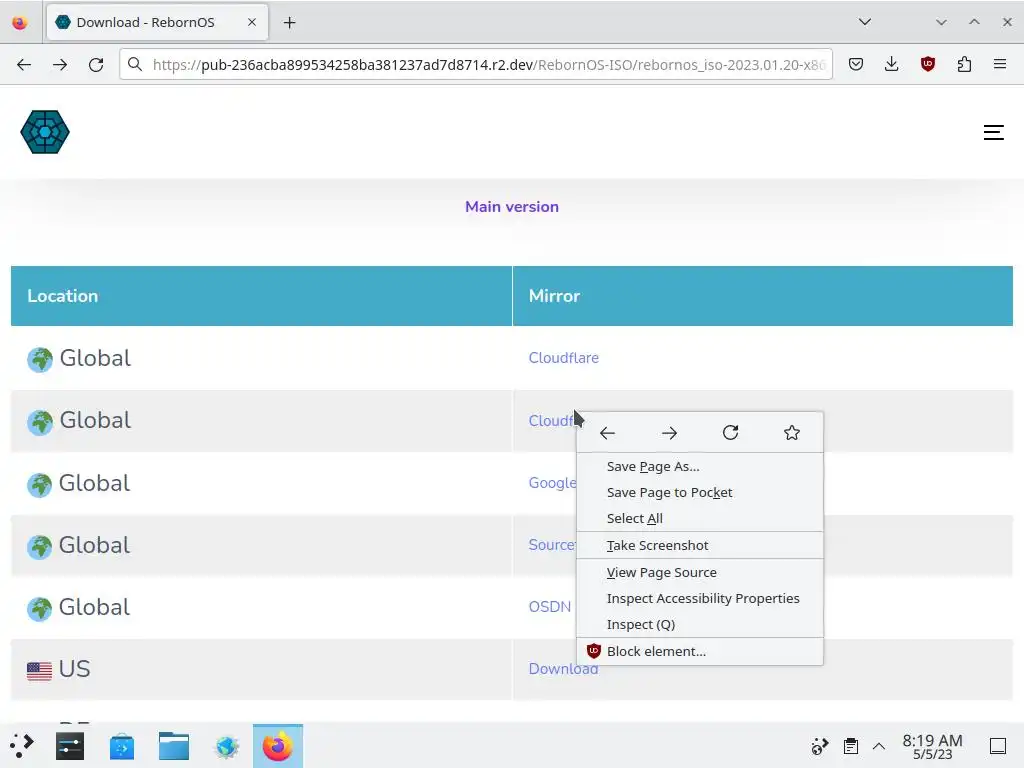Choose Select All in the context menu
The image size is (1024, 768).
(699, 518)
